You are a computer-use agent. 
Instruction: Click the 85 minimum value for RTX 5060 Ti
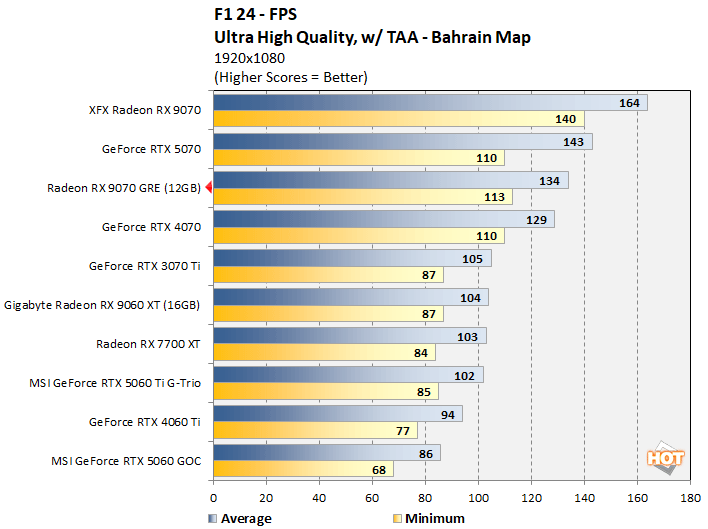point(424,392)
